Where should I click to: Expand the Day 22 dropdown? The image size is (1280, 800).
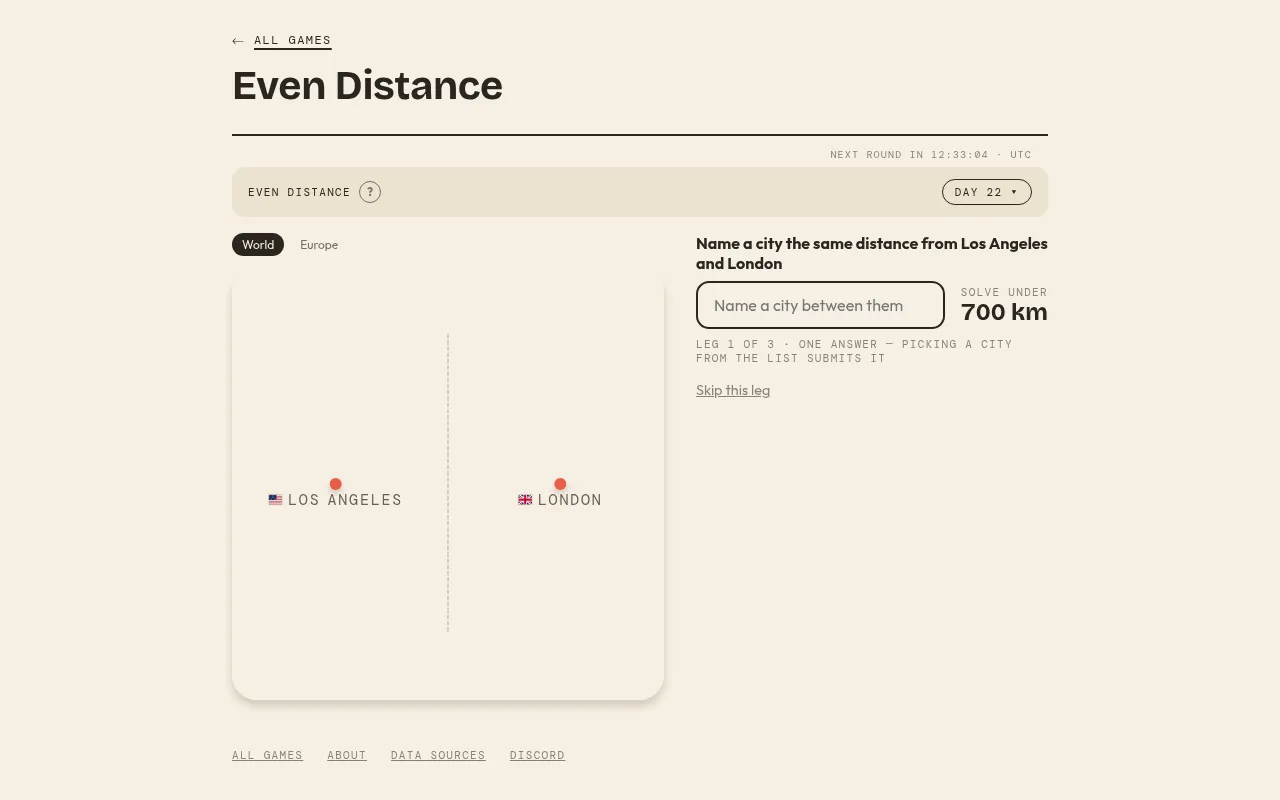[x=986, y=192]
